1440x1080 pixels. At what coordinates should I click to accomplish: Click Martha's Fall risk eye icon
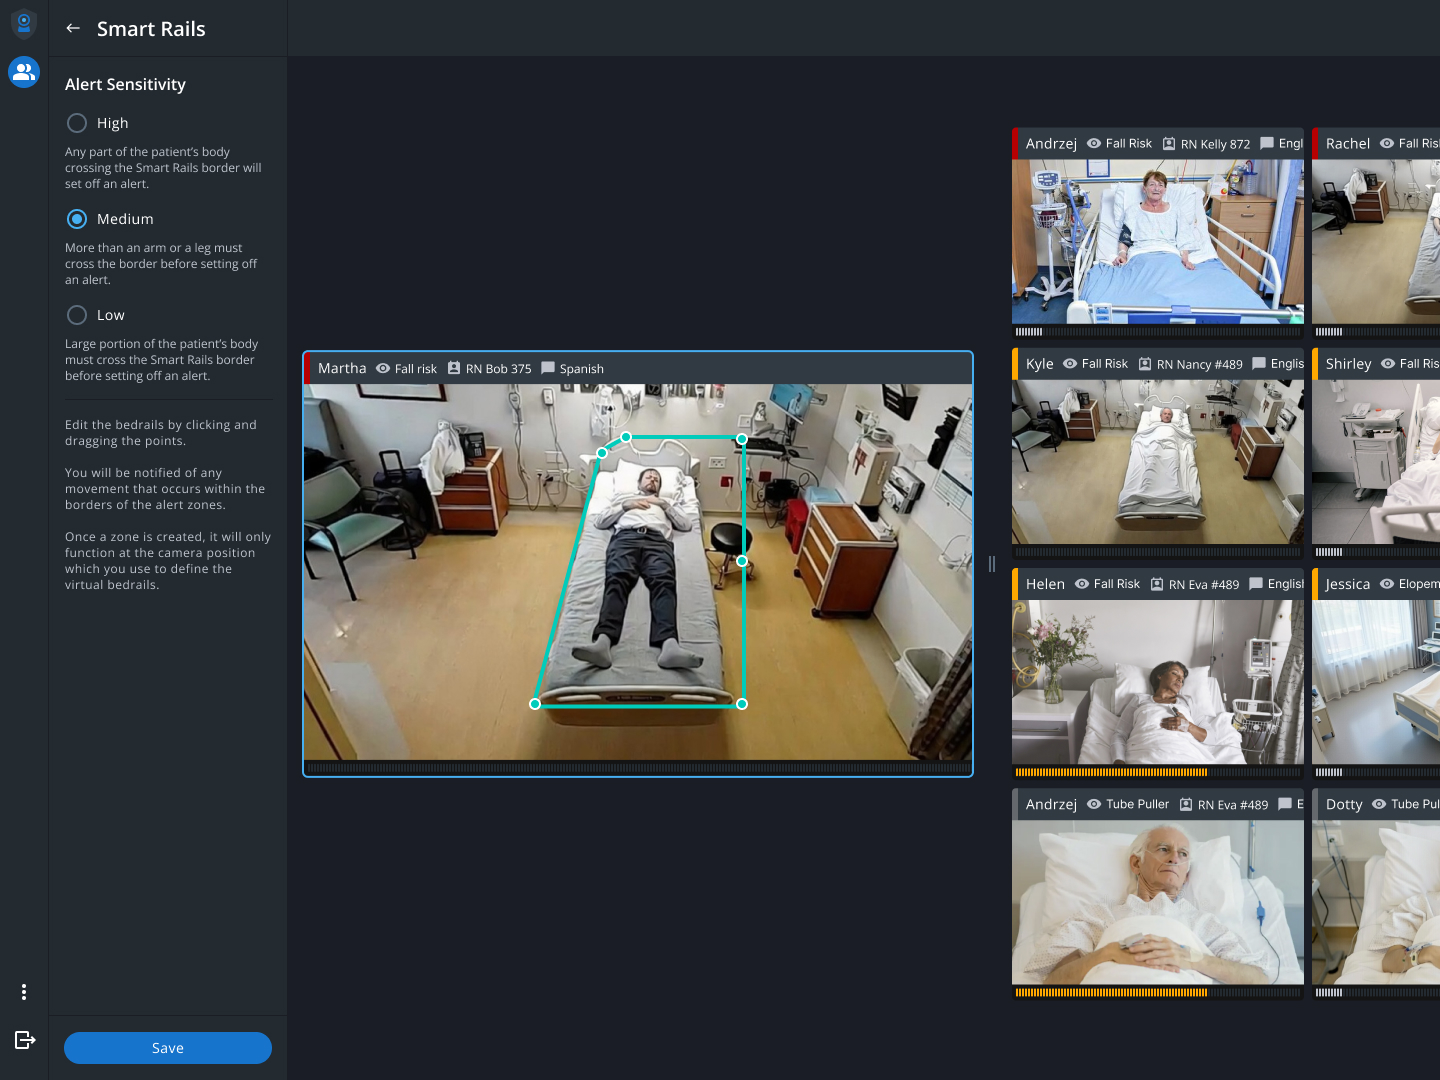point(383,368)
